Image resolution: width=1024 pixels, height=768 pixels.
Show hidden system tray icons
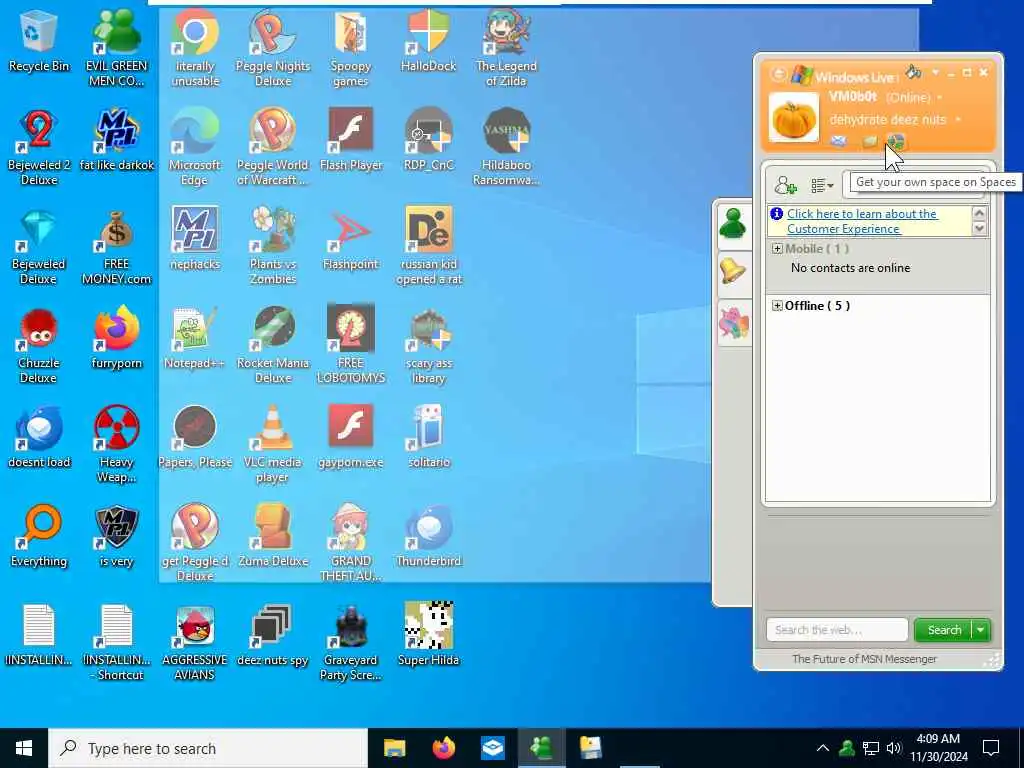click(x=823, y=748)
